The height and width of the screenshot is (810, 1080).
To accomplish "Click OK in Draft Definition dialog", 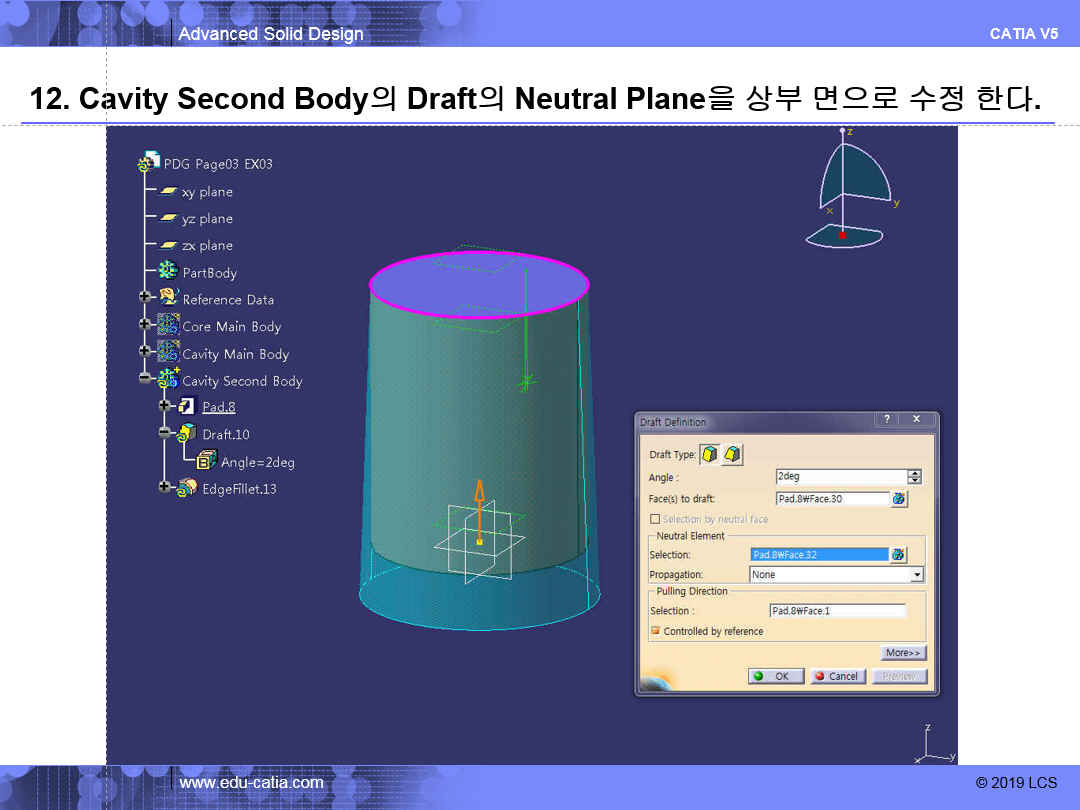I will 775,676.
